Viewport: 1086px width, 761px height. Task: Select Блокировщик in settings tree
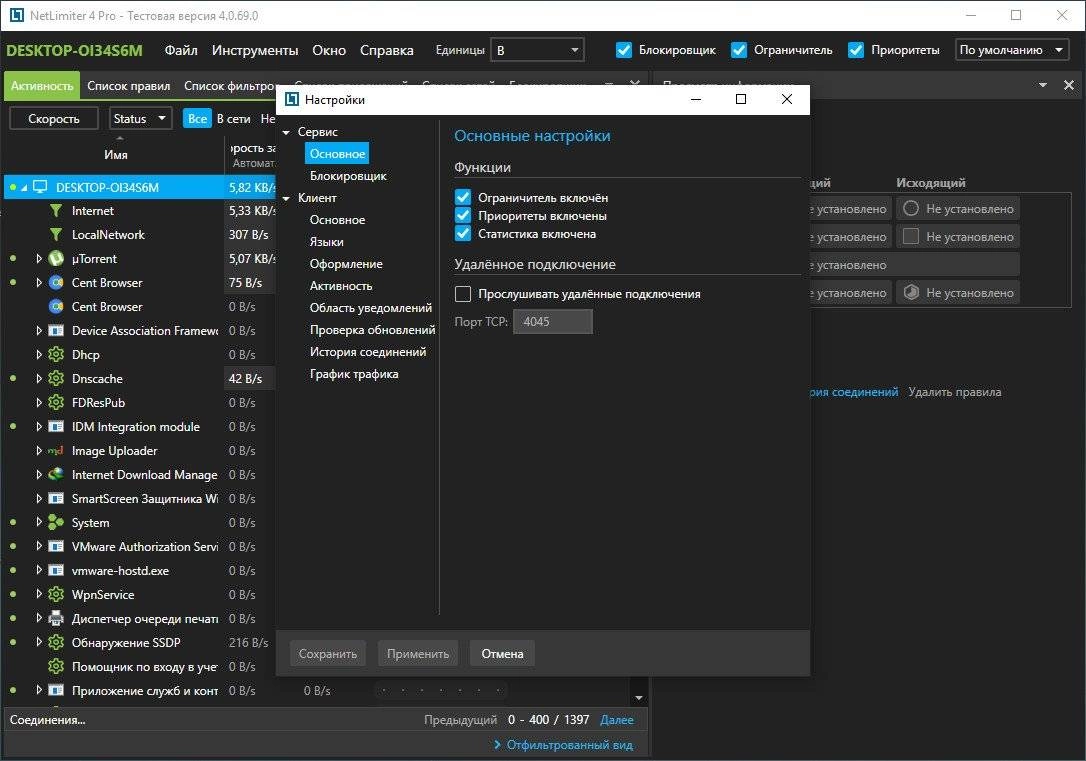pos(348,176)
